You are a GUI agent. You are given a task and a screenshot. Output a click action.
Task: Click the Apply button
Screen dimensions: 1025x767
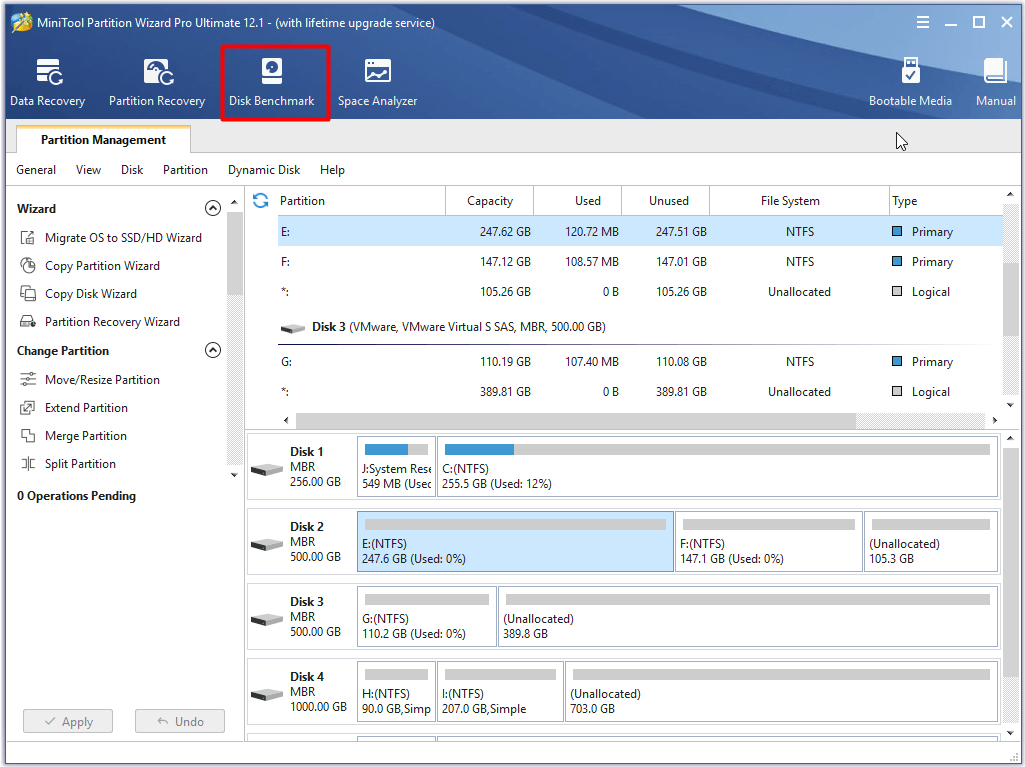coord(68,721)
